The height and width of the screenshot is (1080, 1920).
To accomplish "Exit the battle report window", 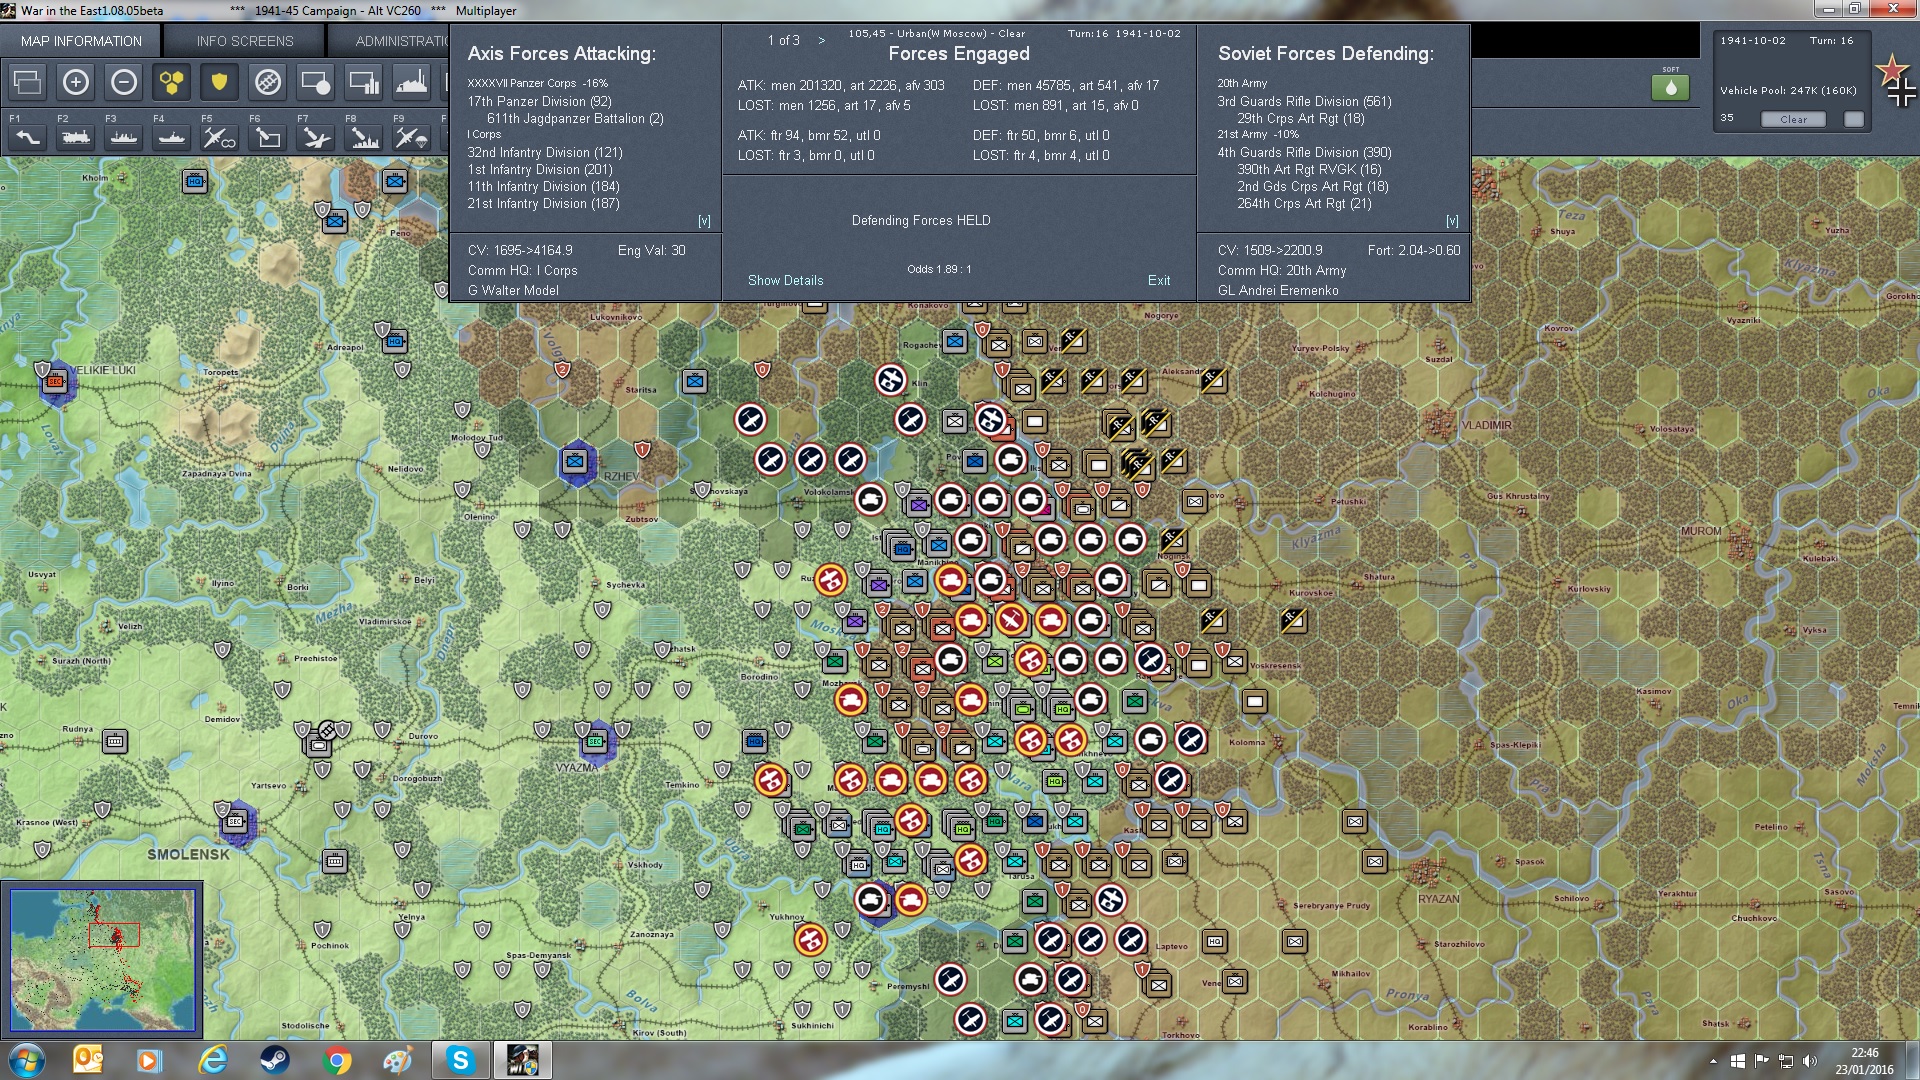I will (x=1159, y=281).
